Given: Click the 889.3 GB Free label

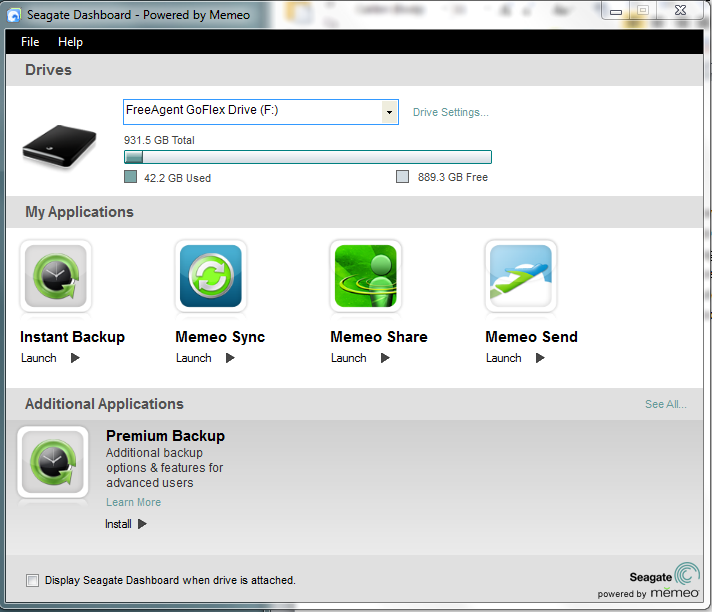Looking at the screenshot, I should click(x=453, y=177).
